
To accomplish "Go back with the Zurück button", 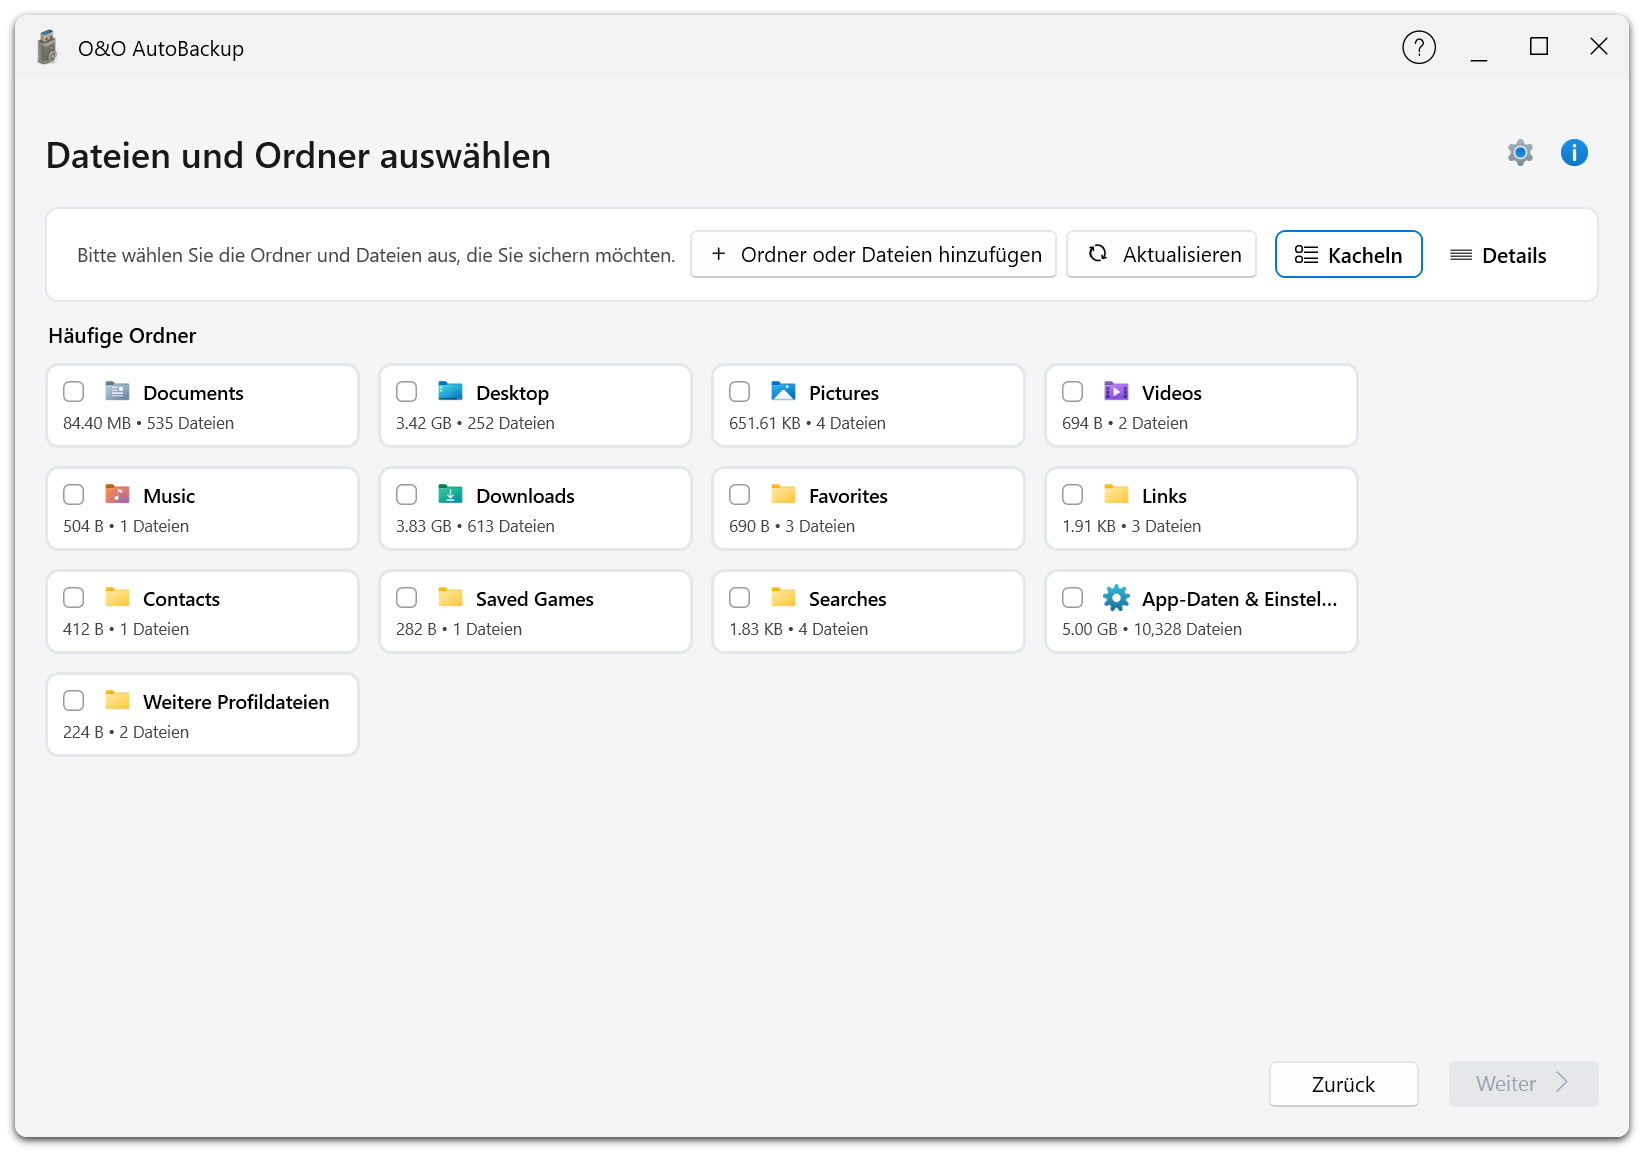I will 1343,1084.
